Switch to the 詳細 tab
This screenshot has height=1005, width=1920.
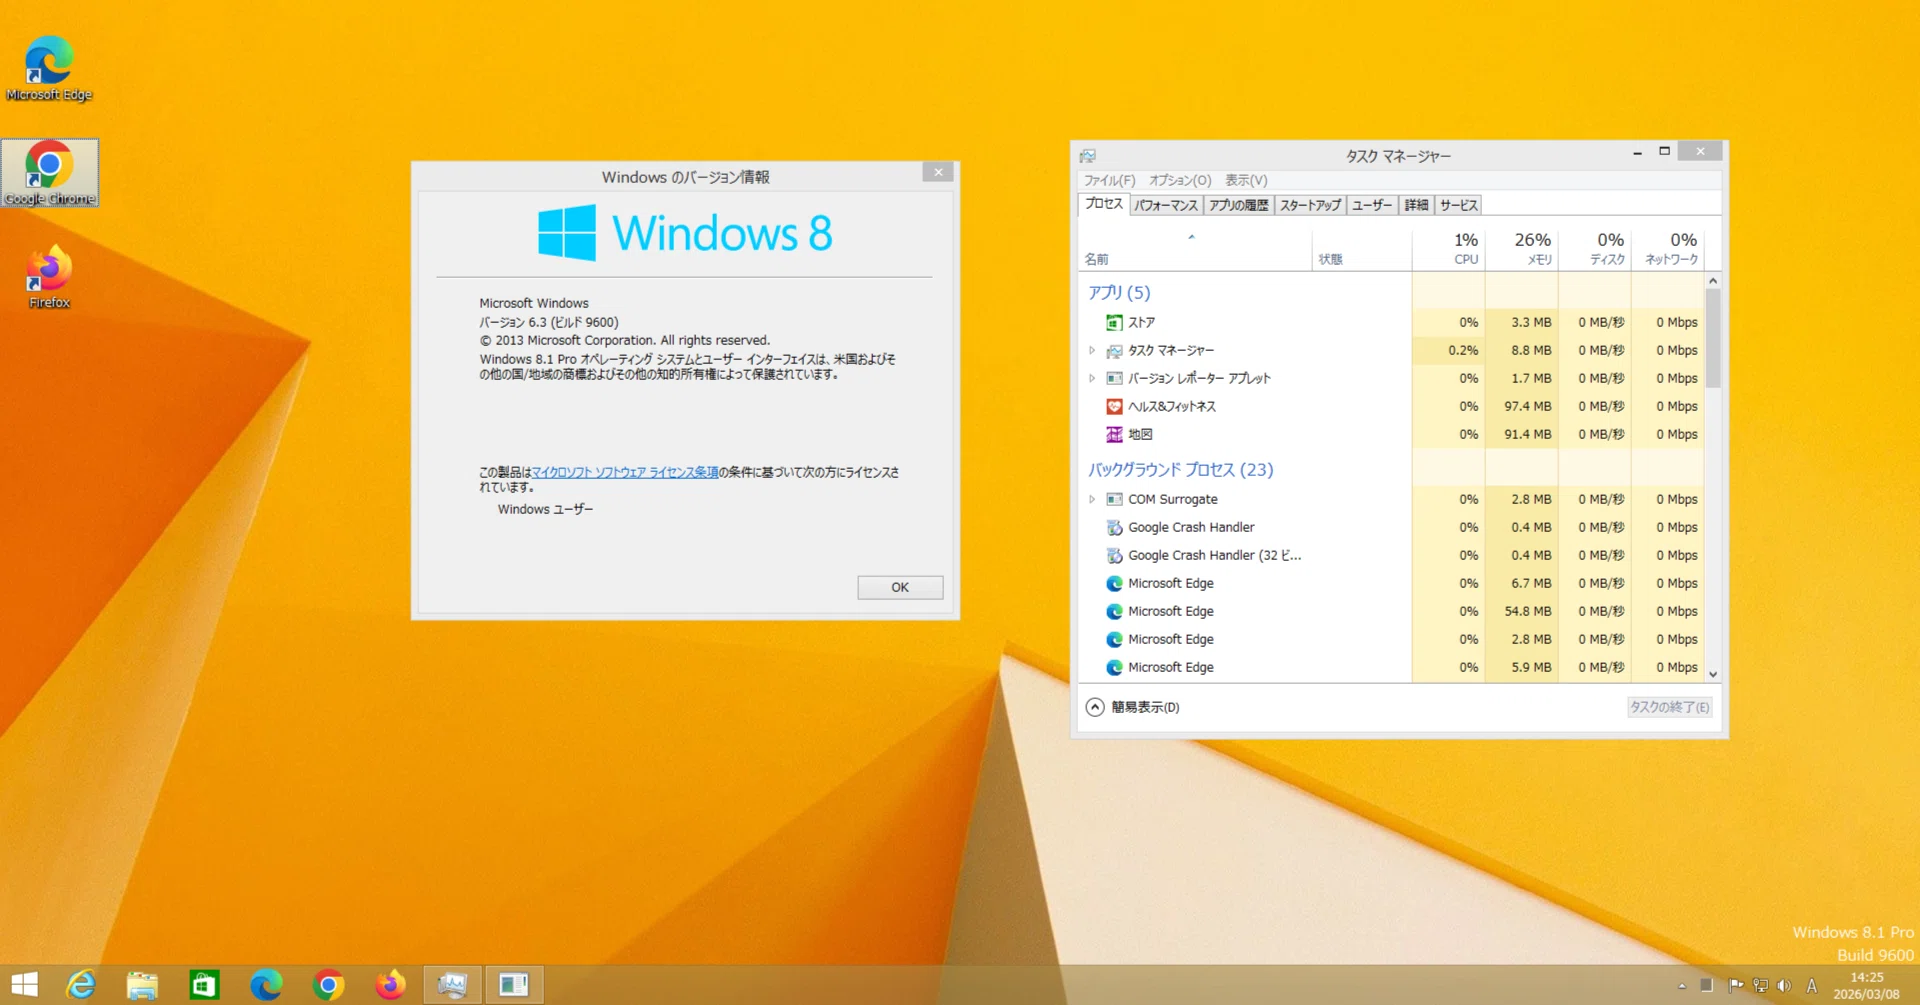1416,205
